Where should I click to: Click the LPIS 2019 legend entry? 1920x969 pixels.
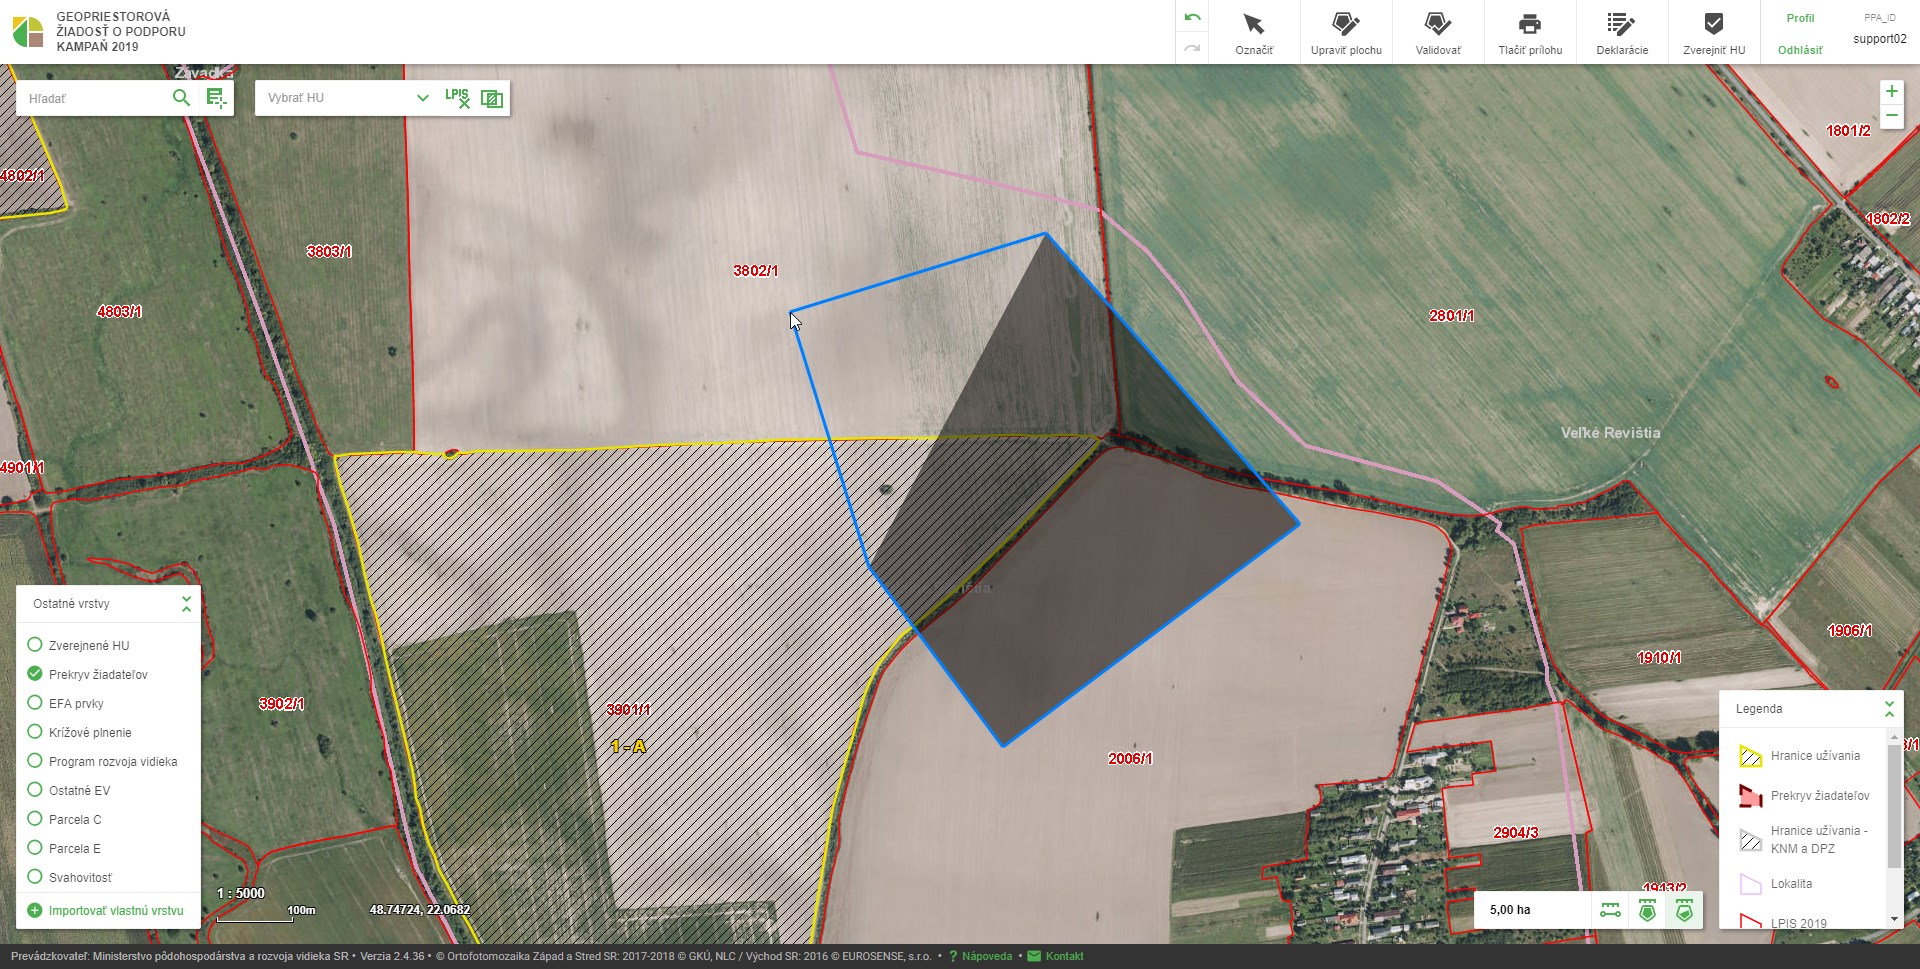pyautogui.click(x=1784, y=922)
